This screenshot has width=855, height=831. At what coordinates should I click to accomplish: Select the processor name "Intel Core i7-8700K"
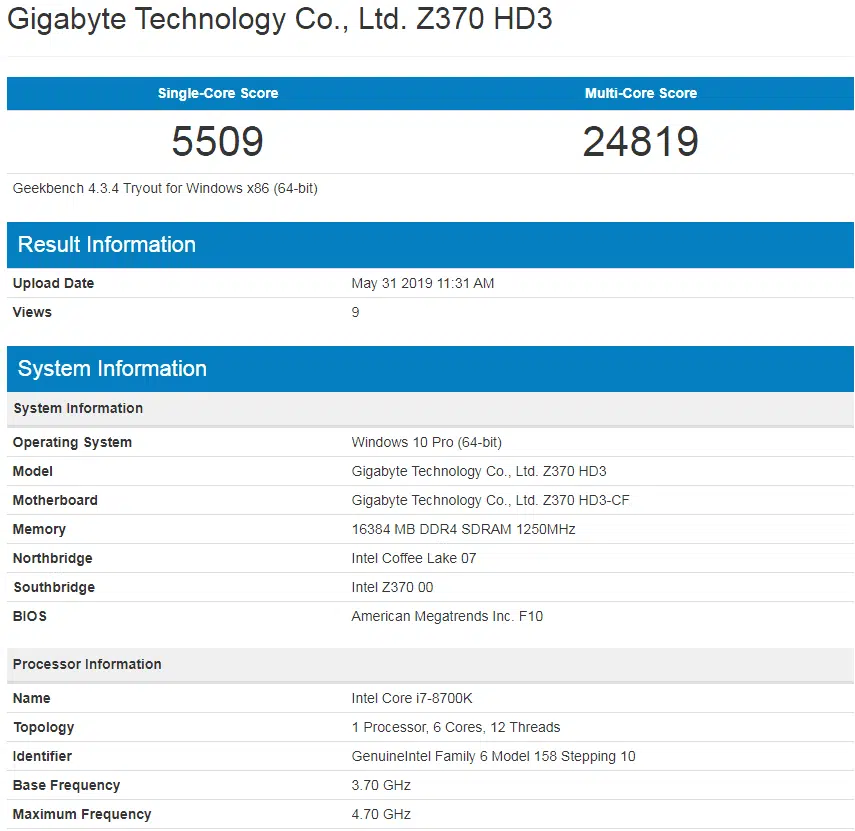pyautogui.click(x=412, y=698)
